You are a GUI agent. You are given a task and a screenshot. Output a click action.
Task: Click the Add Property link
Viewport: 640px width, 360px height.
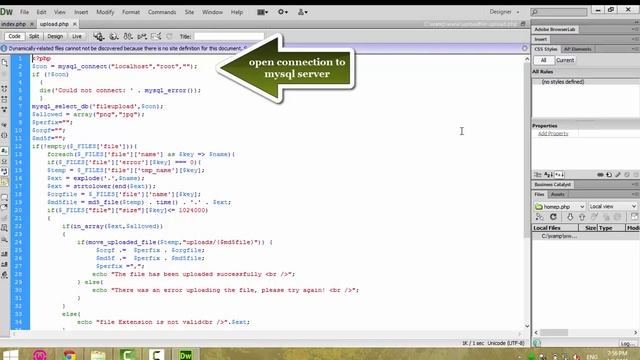pos(553,133)
